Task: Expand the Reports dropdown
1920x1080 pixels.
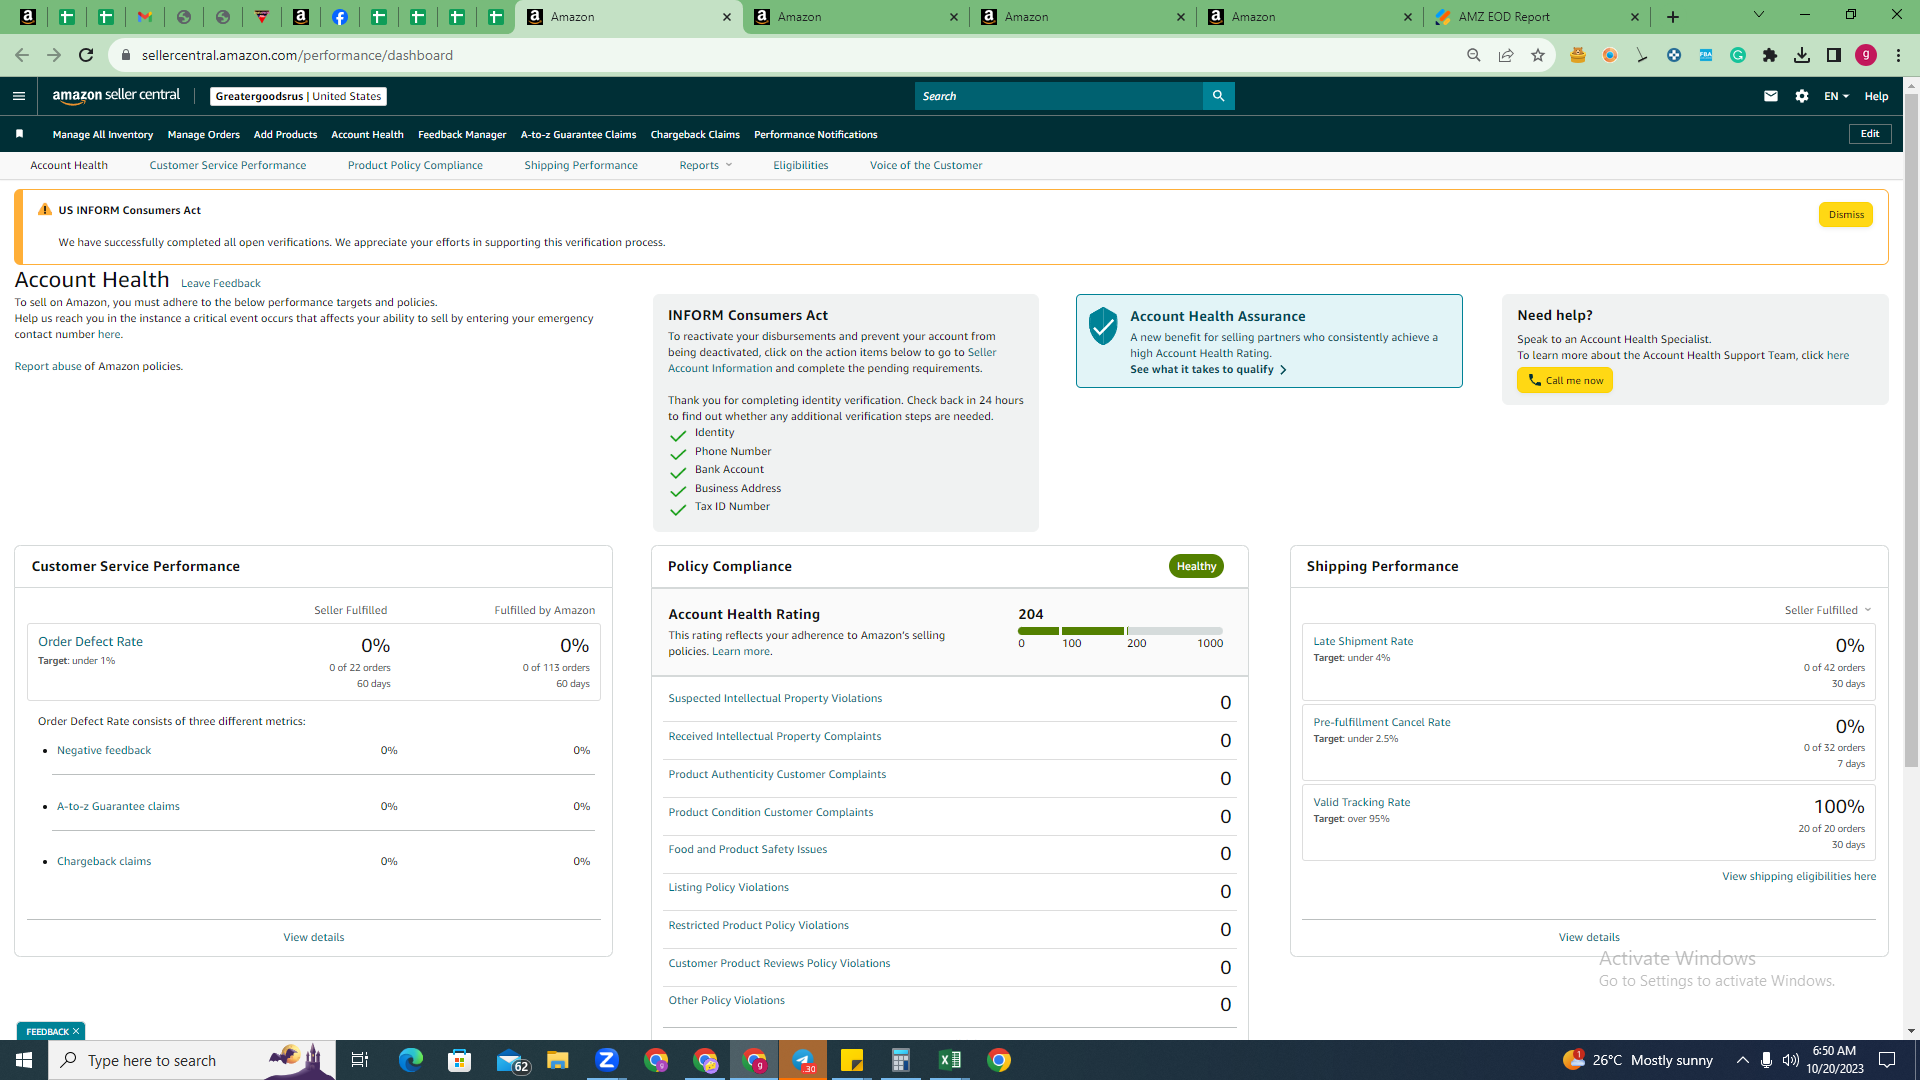Action: point(706,165)
